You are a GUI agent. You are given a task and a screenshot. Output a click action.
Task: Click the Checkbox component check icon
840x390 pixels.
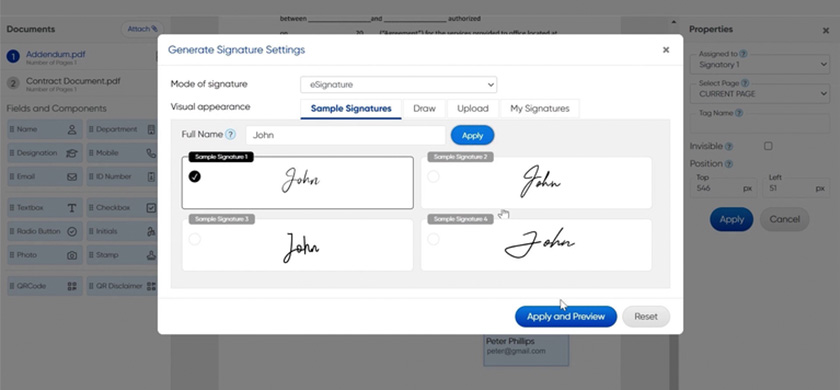(x=151, y=208)
